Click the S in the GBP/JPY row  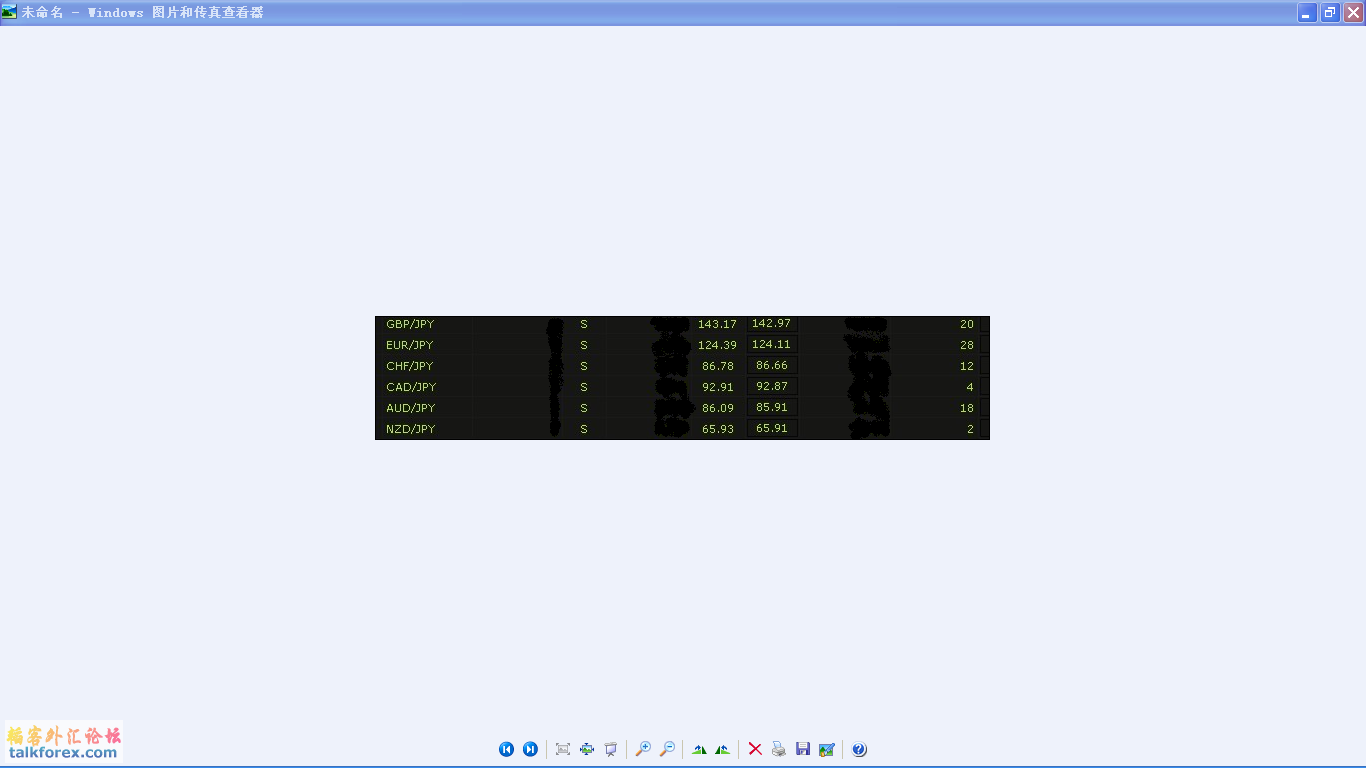pos(584,324)
